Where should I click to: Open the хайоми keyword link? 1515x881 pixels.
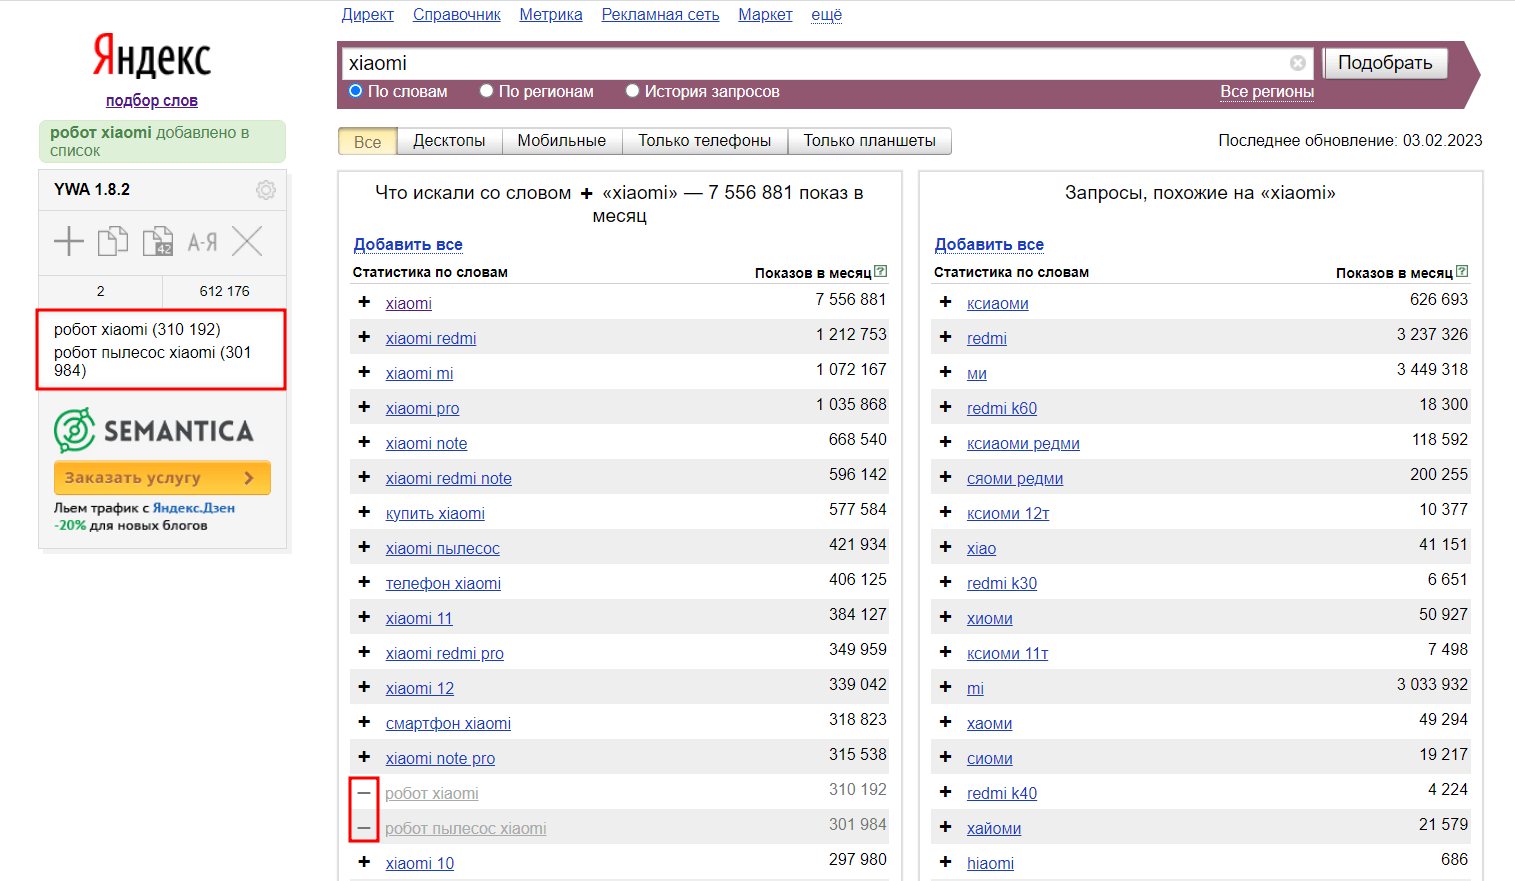994,828
